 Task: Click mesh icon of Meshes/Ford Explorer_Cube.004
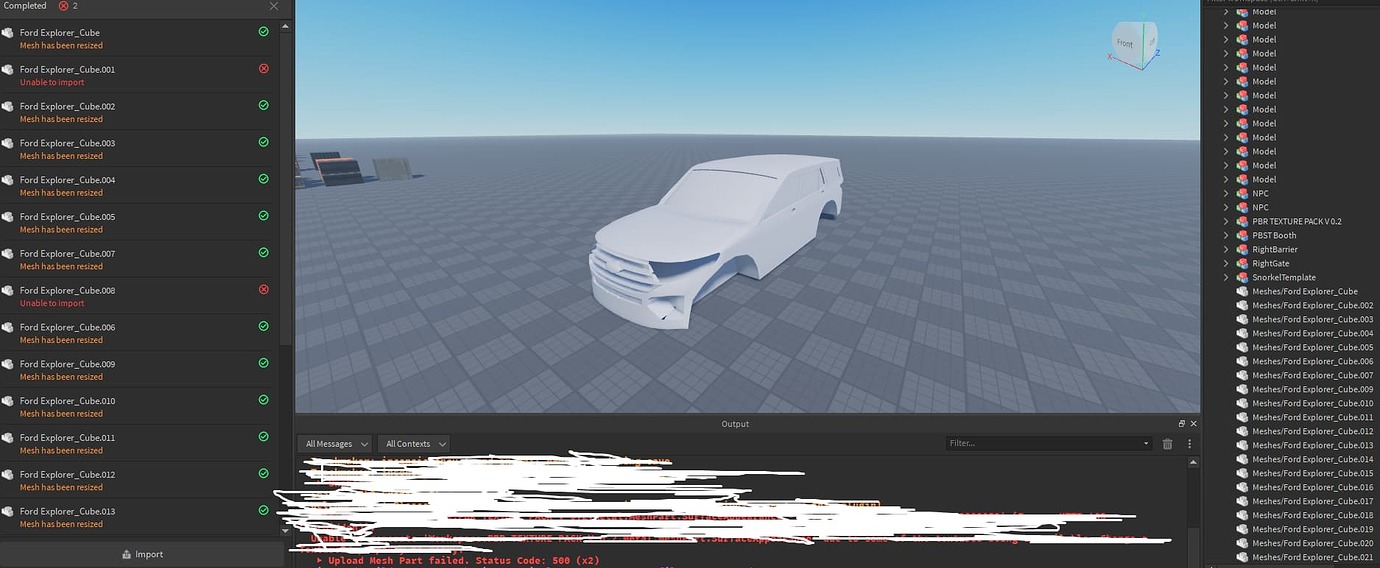pos(1242,333)
